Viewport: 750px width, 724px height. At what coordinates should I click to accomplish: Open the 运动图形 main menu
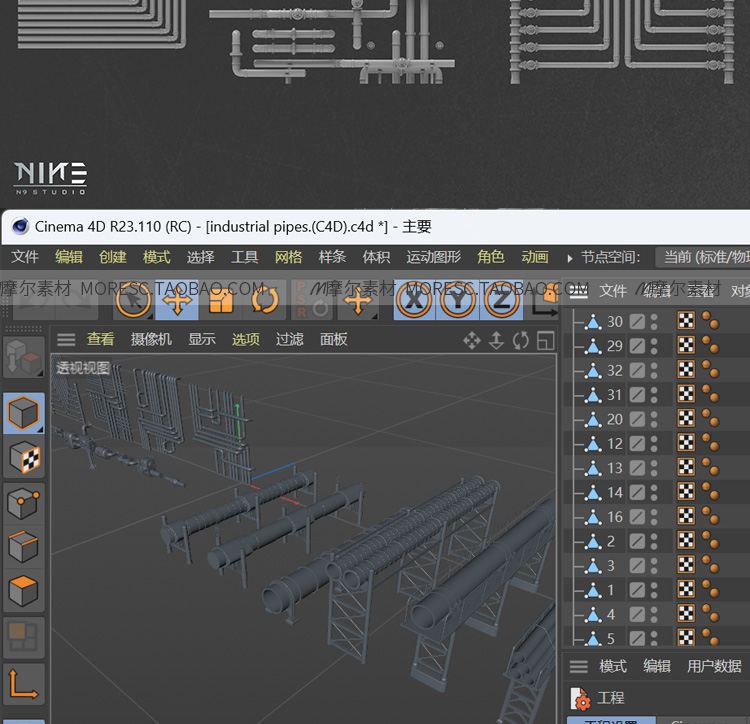click(x=434, y=257)
